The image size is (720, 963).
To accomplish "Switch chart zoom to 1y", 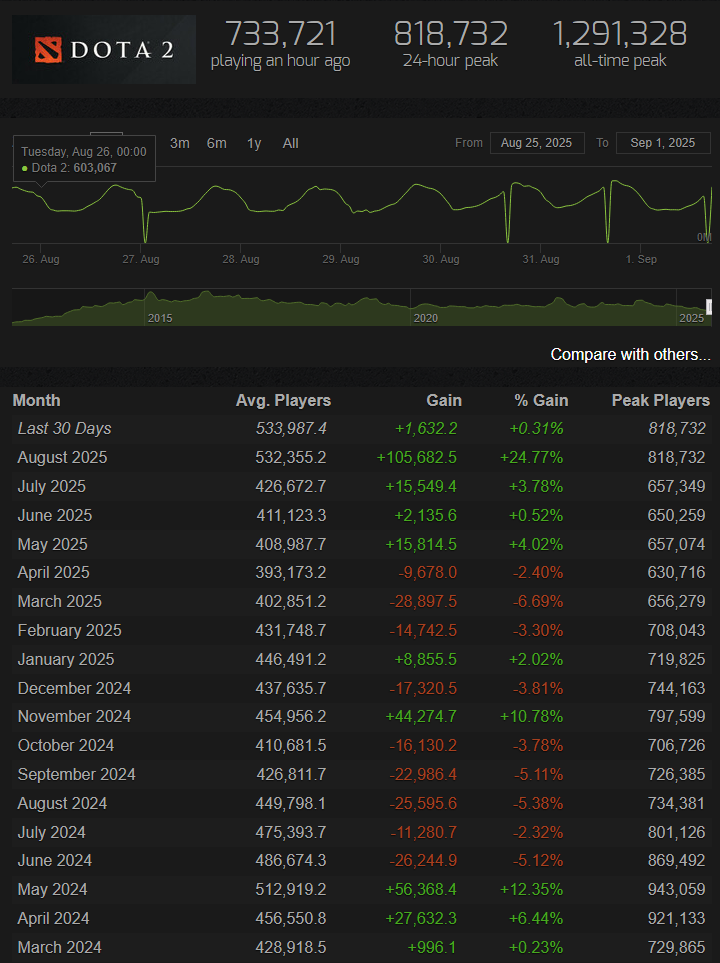I will (x=254, y=143).
